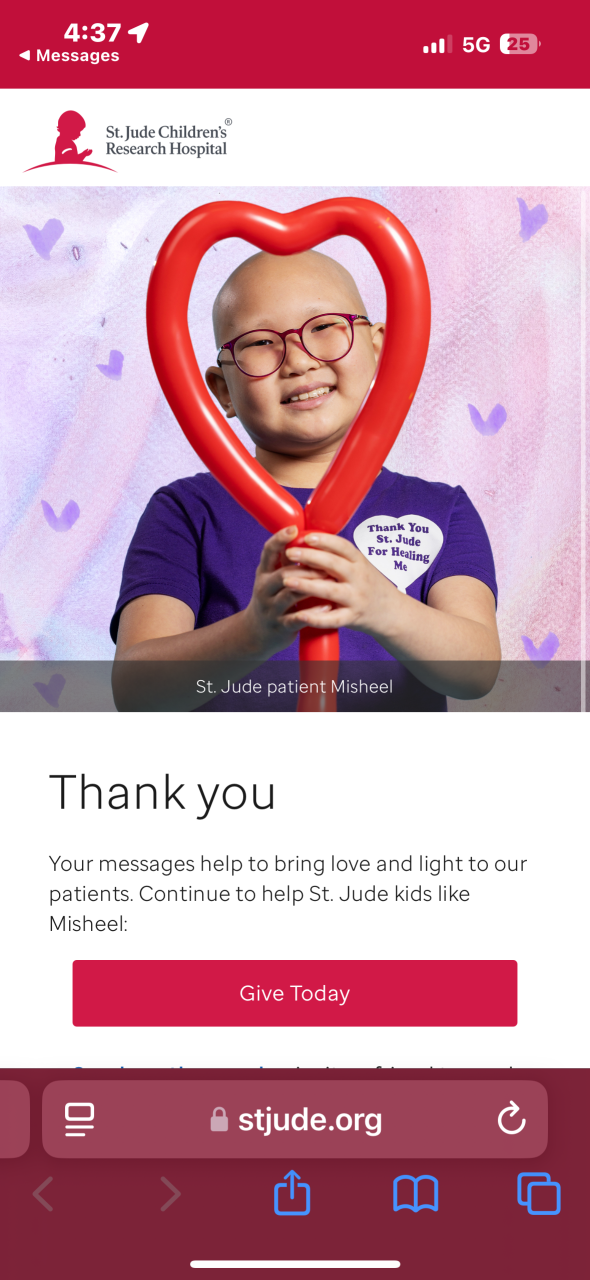Tap the browser forward chevron
Viewport: 590px width, 1280px height.
(x=171, y=1194)
